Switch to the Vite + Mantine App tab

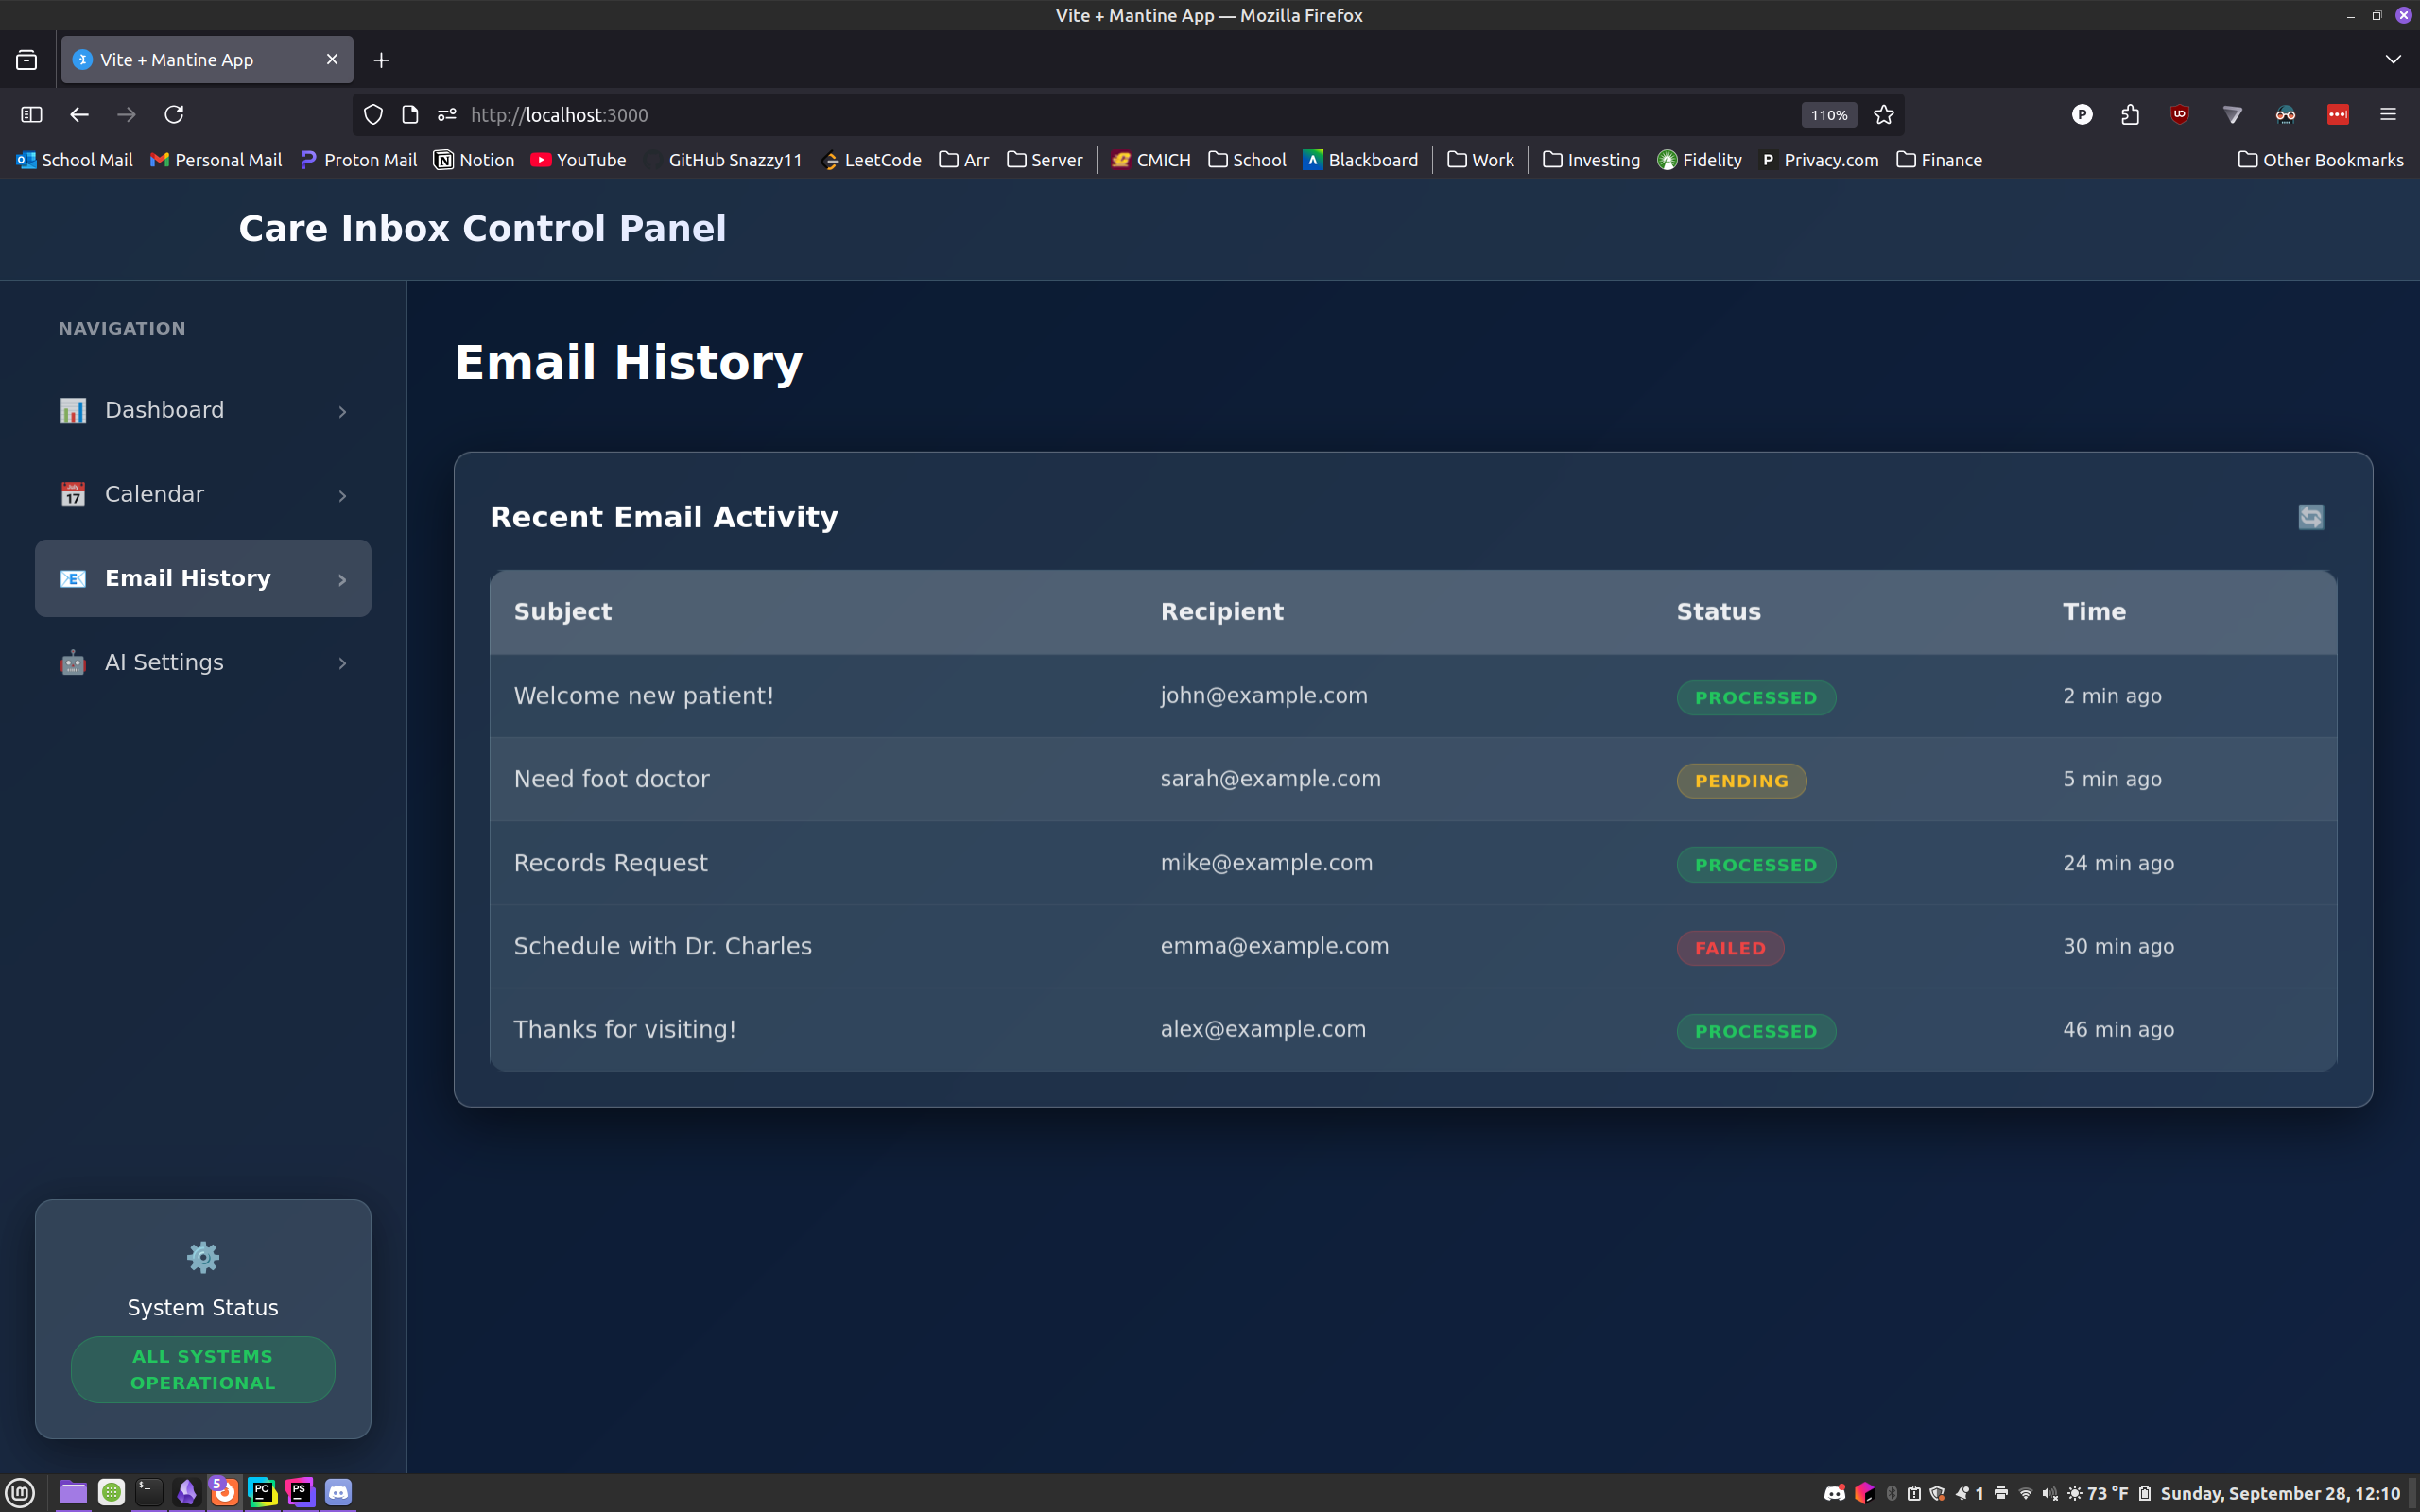click(x=190, y=60)
